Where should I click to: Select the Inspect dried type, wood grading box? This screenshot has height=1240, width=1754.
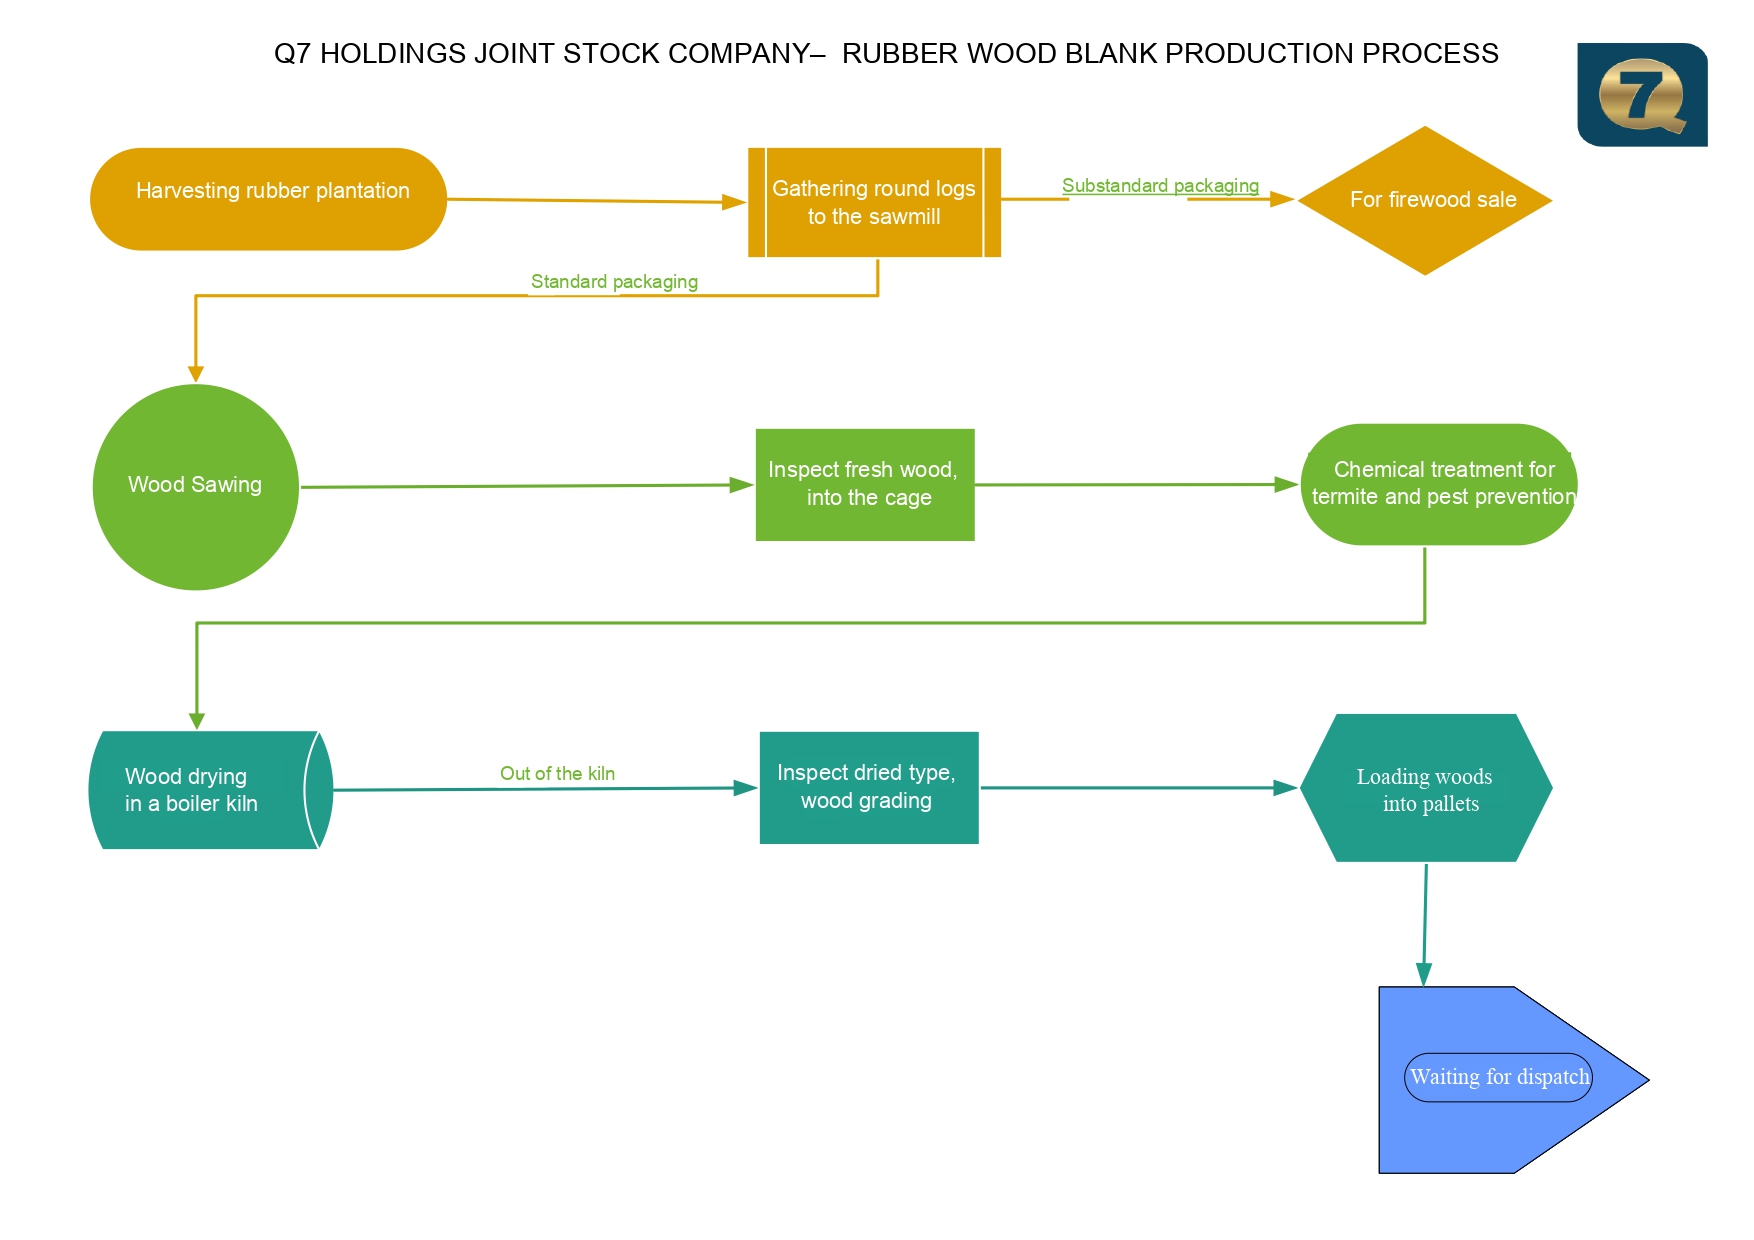click(x=869, y=788)
